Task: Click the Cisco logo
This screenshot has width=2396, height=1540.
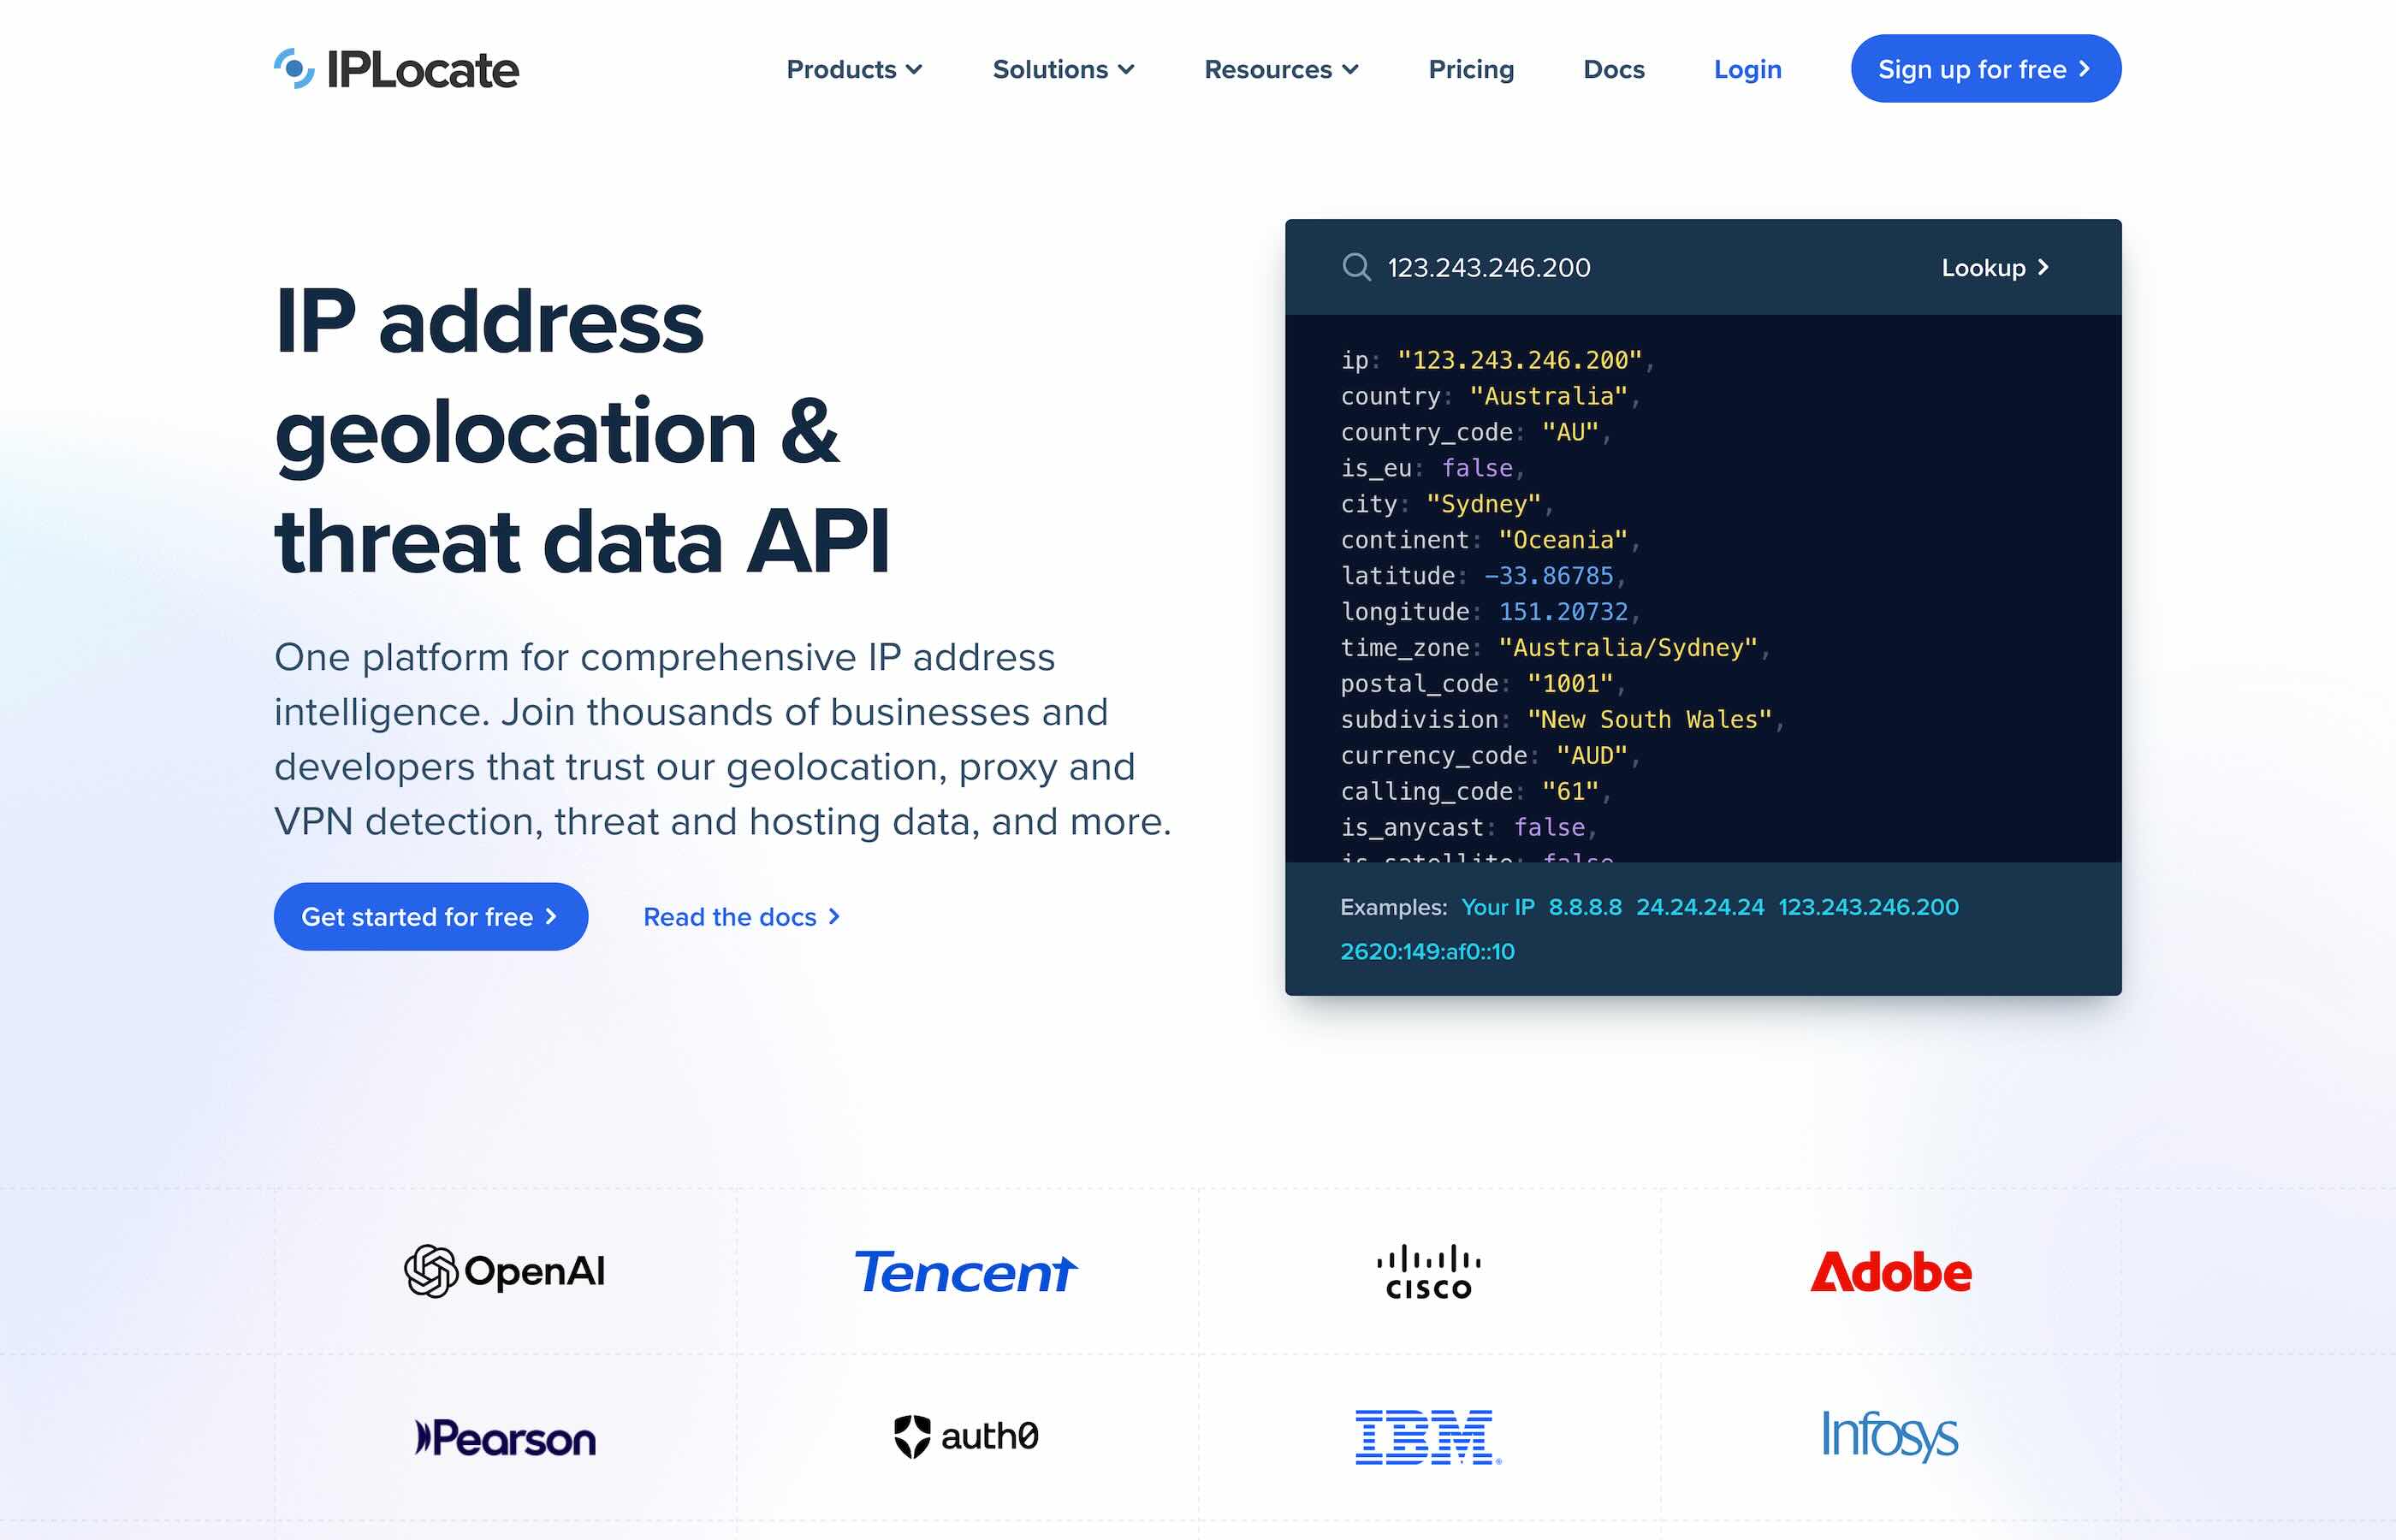Action: [x=1428, y=1271]
